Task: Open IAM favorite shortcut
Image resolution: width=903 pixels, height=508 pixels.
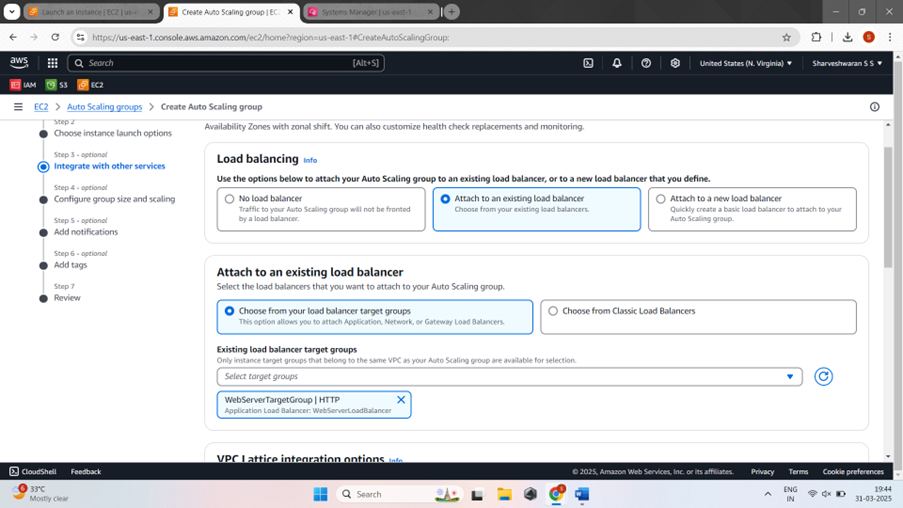Action: pyautogui.click(x=23, y=85)
